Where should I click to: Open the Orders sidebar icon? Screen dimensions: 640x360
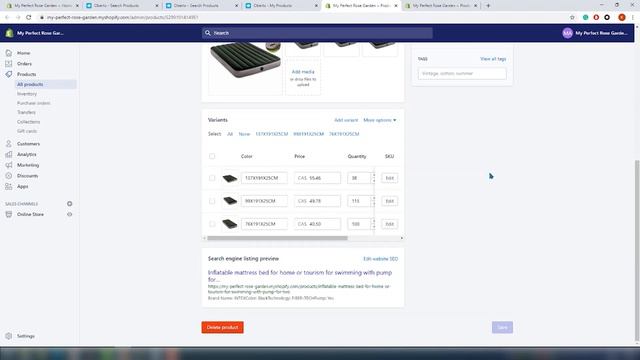coord(9,64)
